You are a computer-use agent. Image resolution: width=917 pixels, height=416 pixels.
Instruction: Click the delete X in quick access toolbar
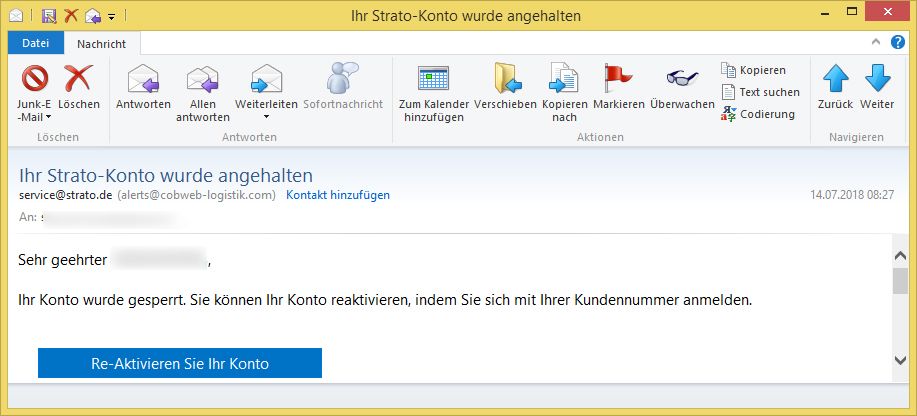(x=71, y=15)
